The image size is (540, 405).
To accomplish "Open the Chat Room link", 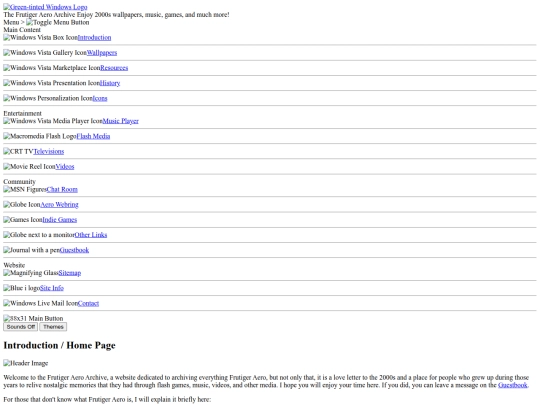I will 62,189.
